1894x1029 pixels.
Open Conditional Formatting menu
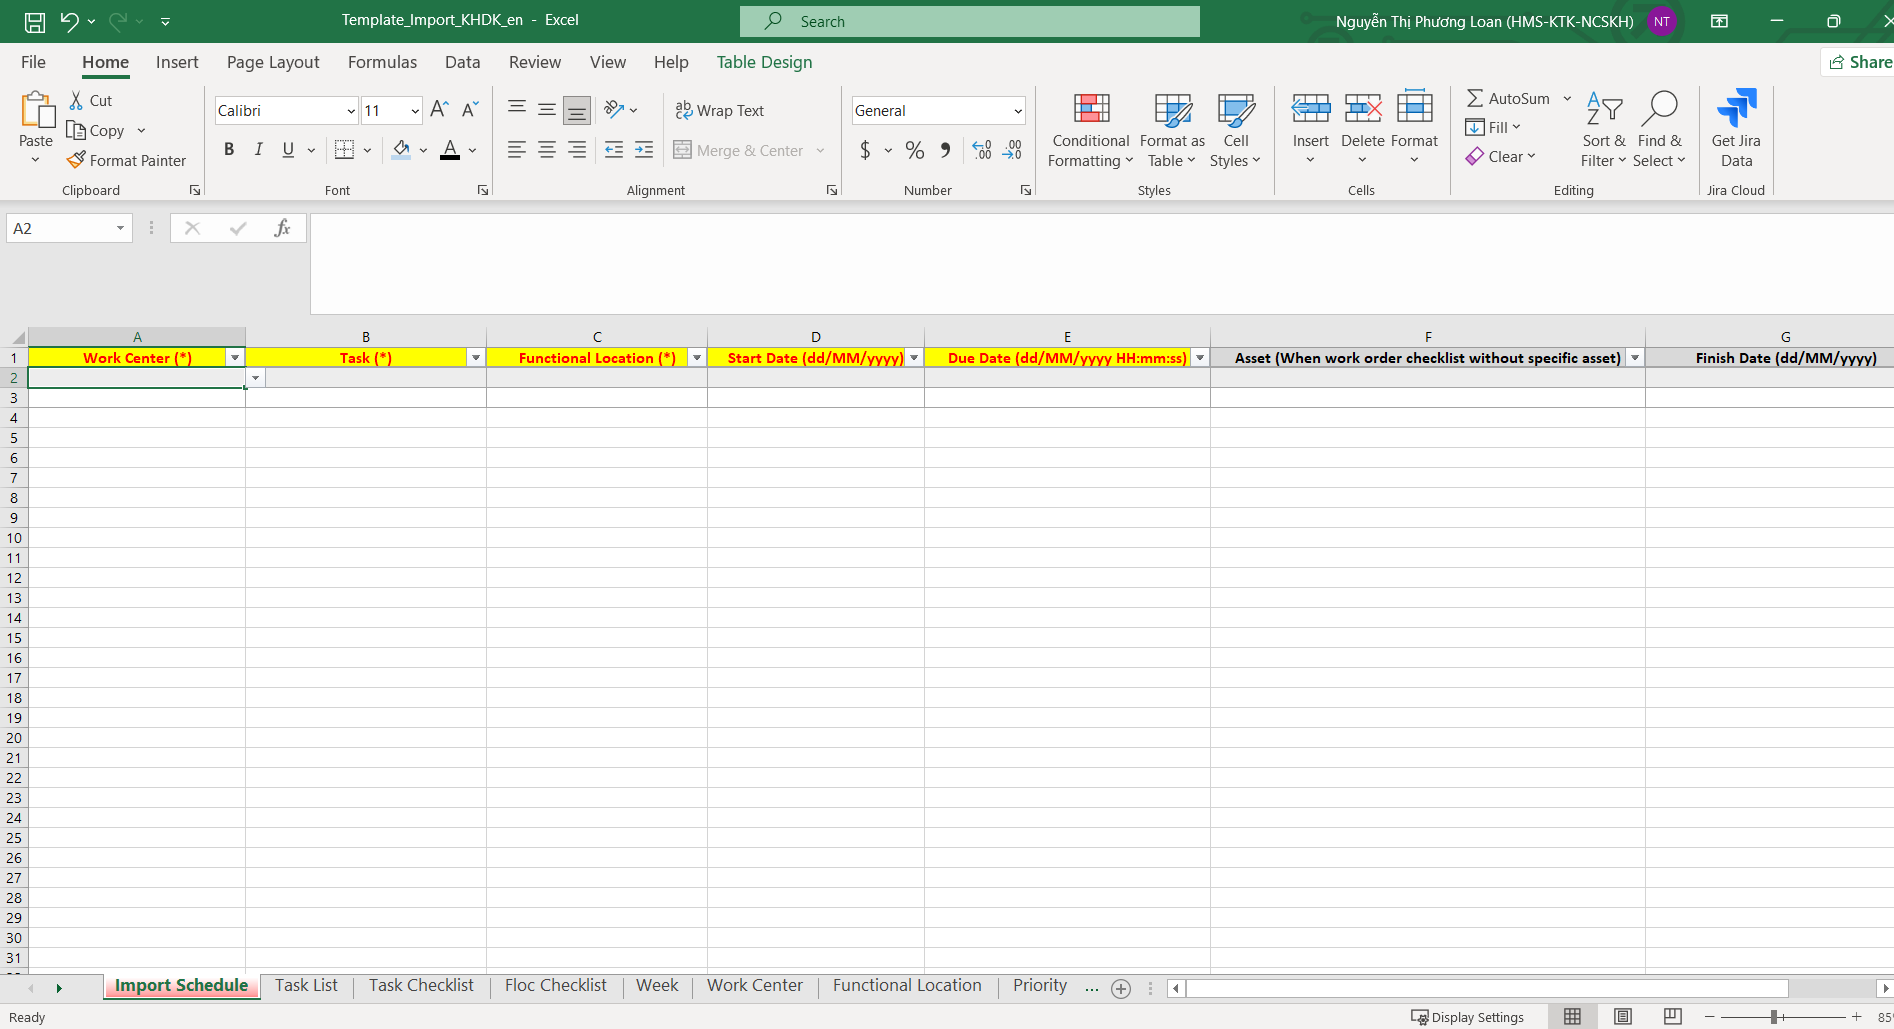click(1090, 130)
